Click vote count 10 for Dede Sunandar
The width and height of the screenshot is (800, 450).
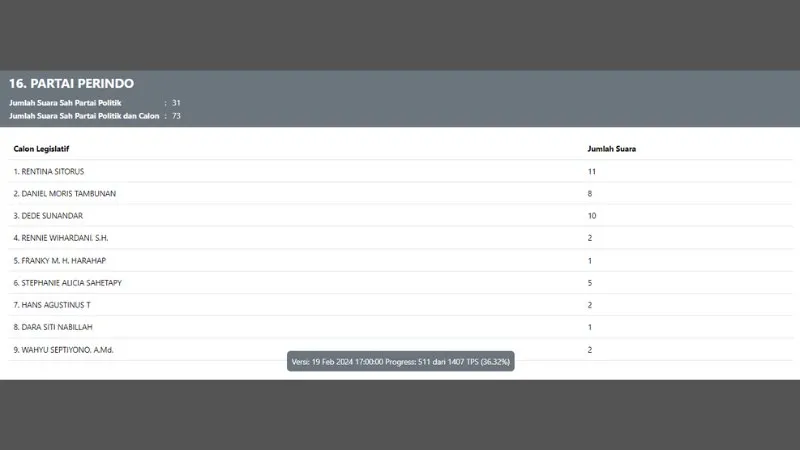(x=592, y=216)
